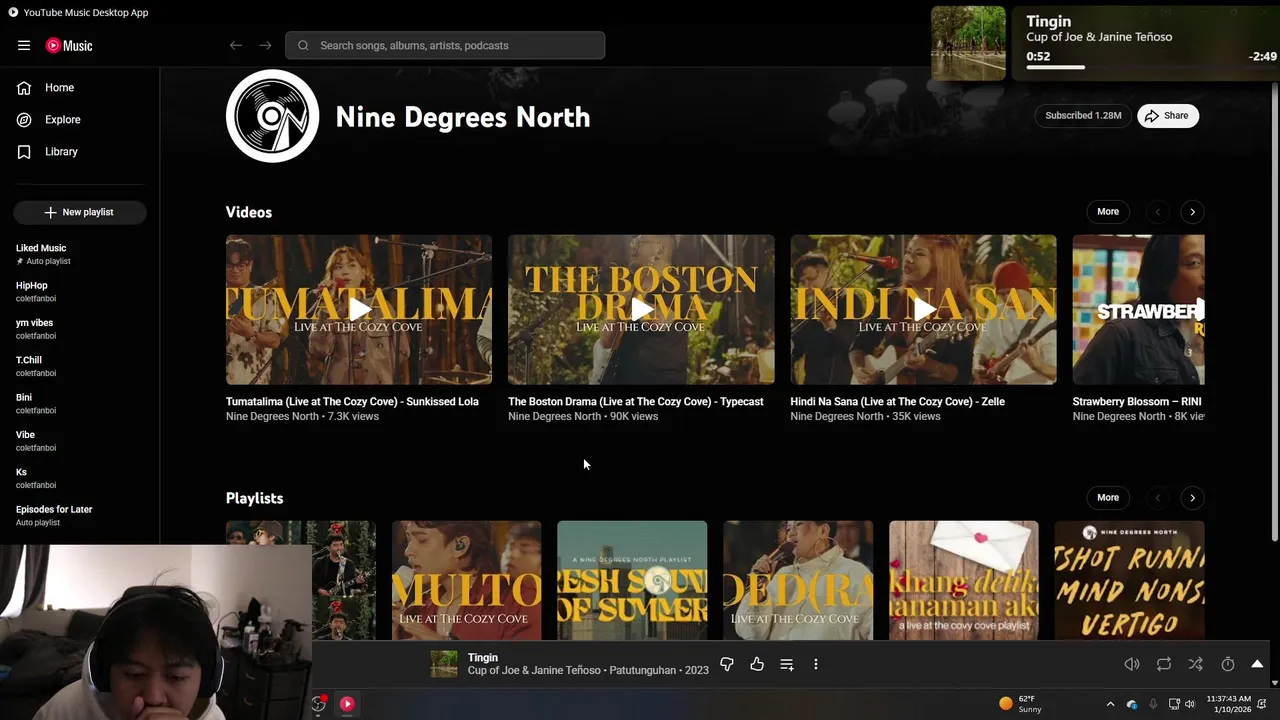1280x720 pixels.
Task: Click the YouTube Music logo
Action: (x=69, y=45)
